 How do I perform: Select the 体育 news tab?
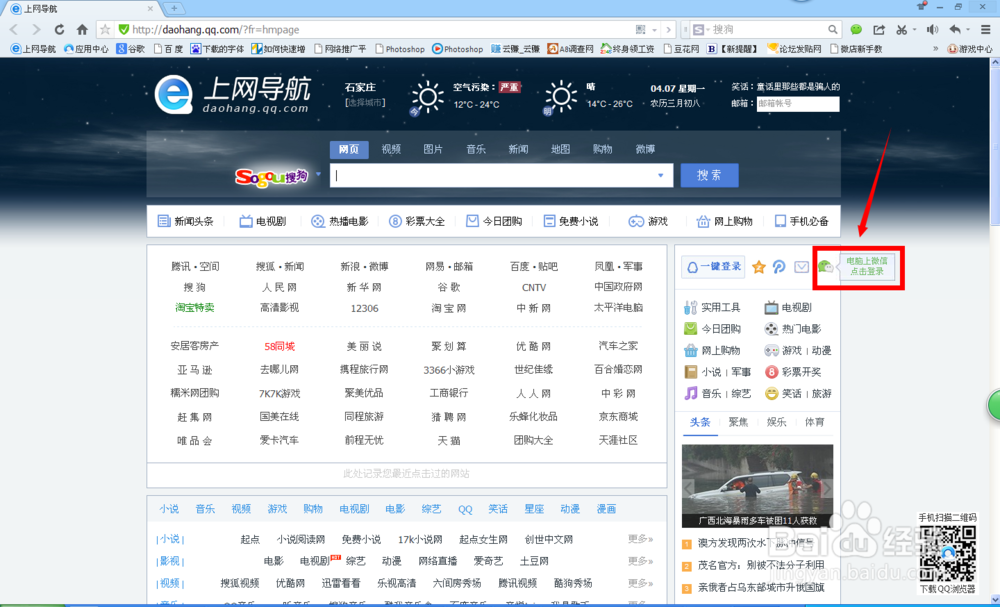click(x=814, y=422)
